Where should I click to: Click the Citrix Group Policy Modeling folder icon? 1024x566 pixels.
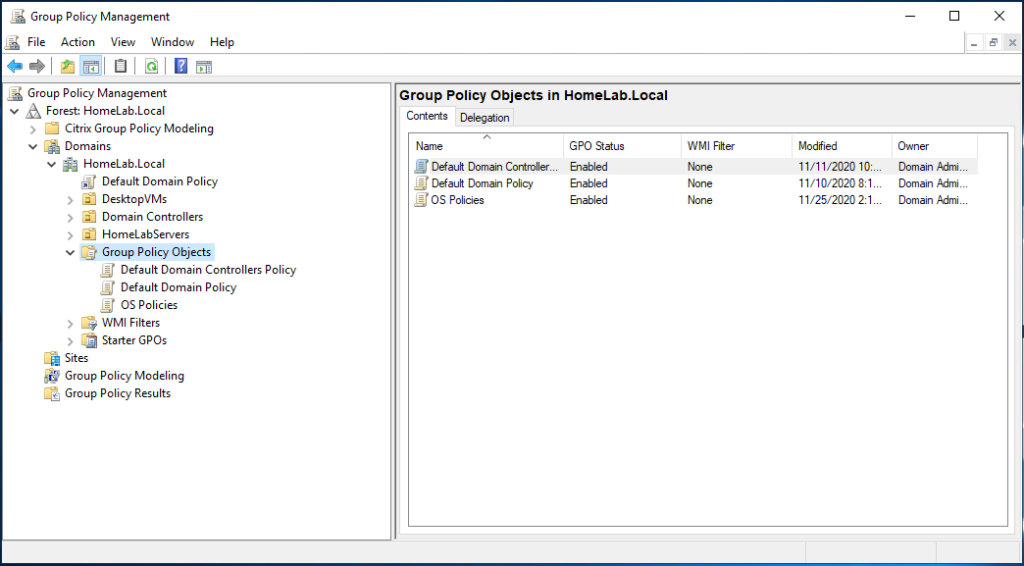[x=52, y=129]
